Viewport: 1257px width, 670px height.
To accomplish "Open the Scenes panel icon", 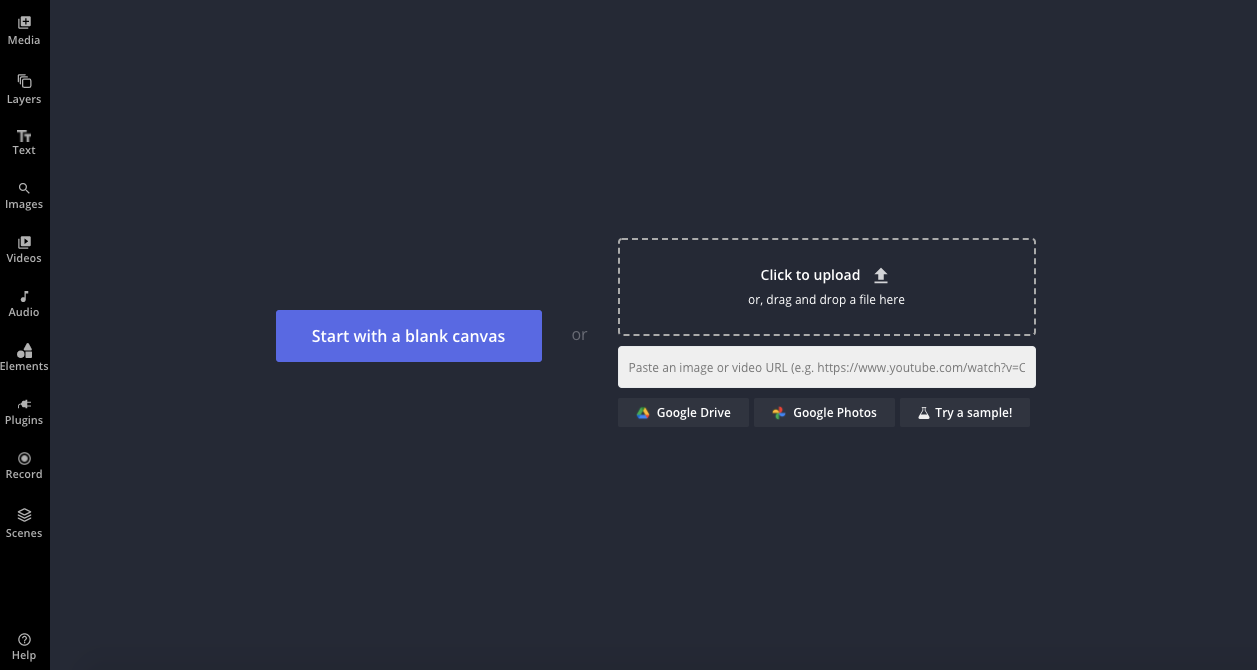I will click(24, 515).
